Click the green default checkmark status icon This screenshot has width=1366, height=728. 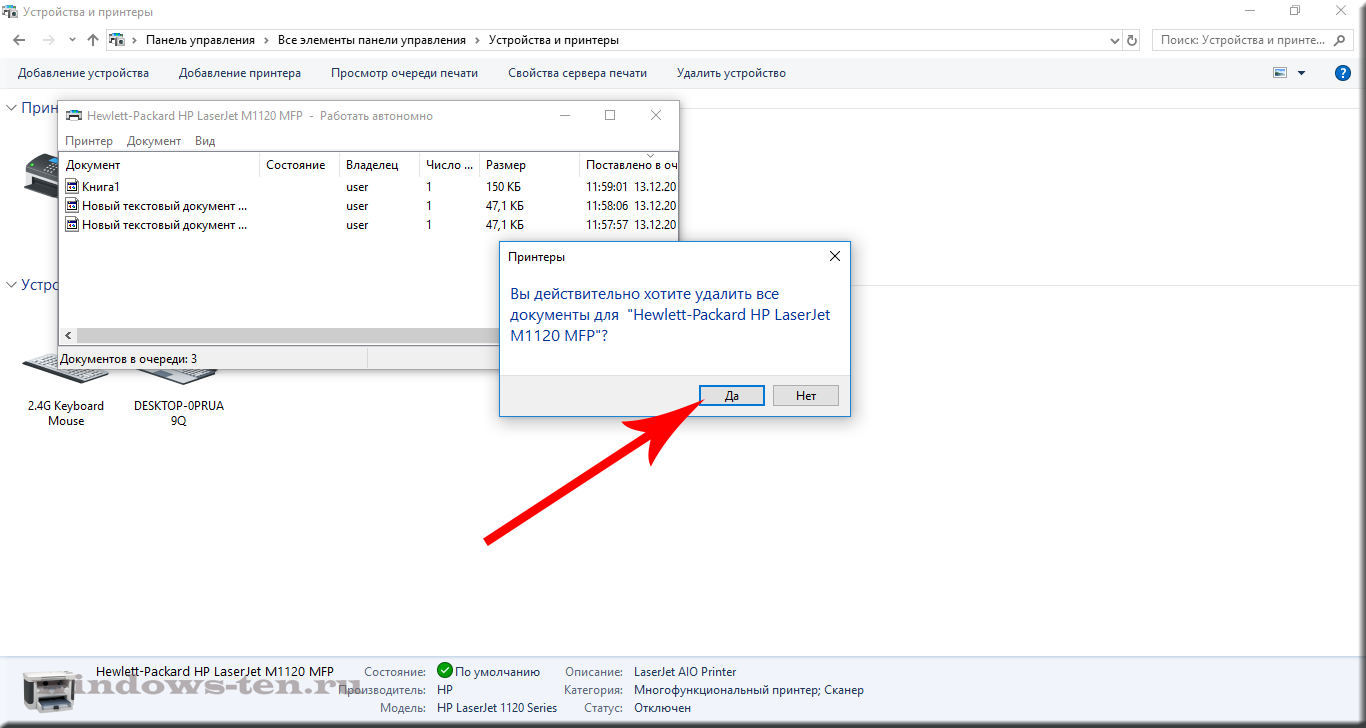coord(445,671)
